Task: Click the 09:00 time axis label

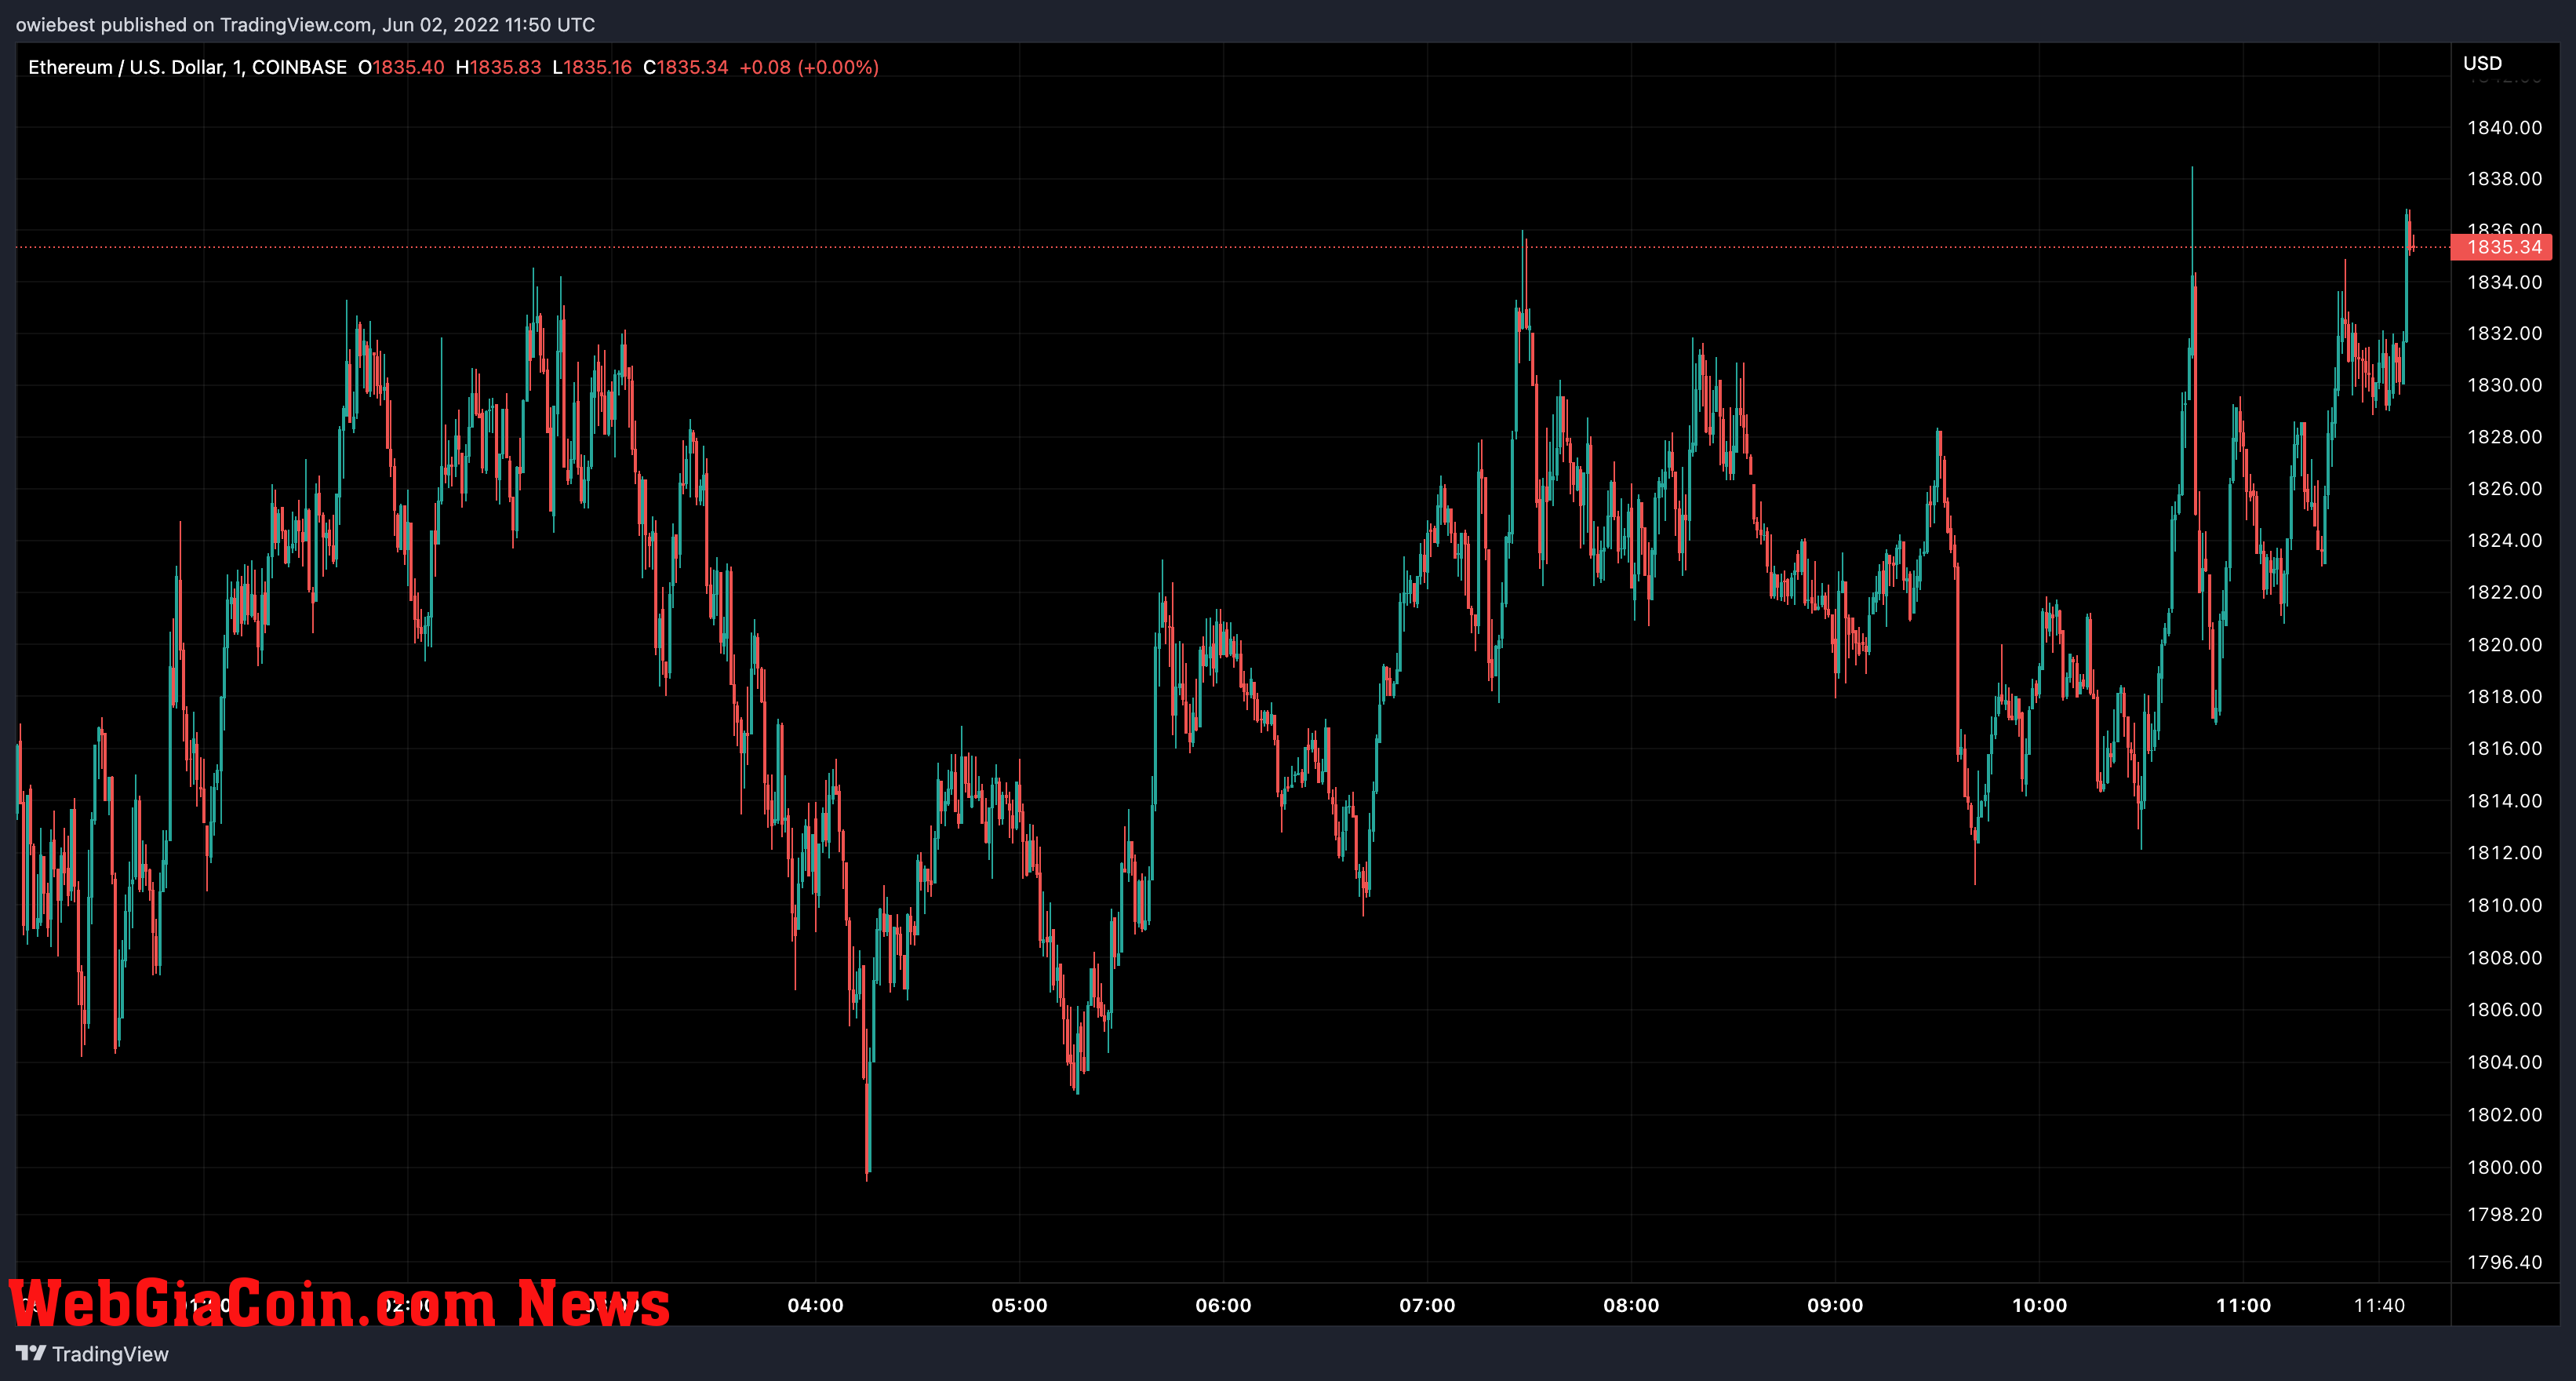Action: point(1835,1305)
